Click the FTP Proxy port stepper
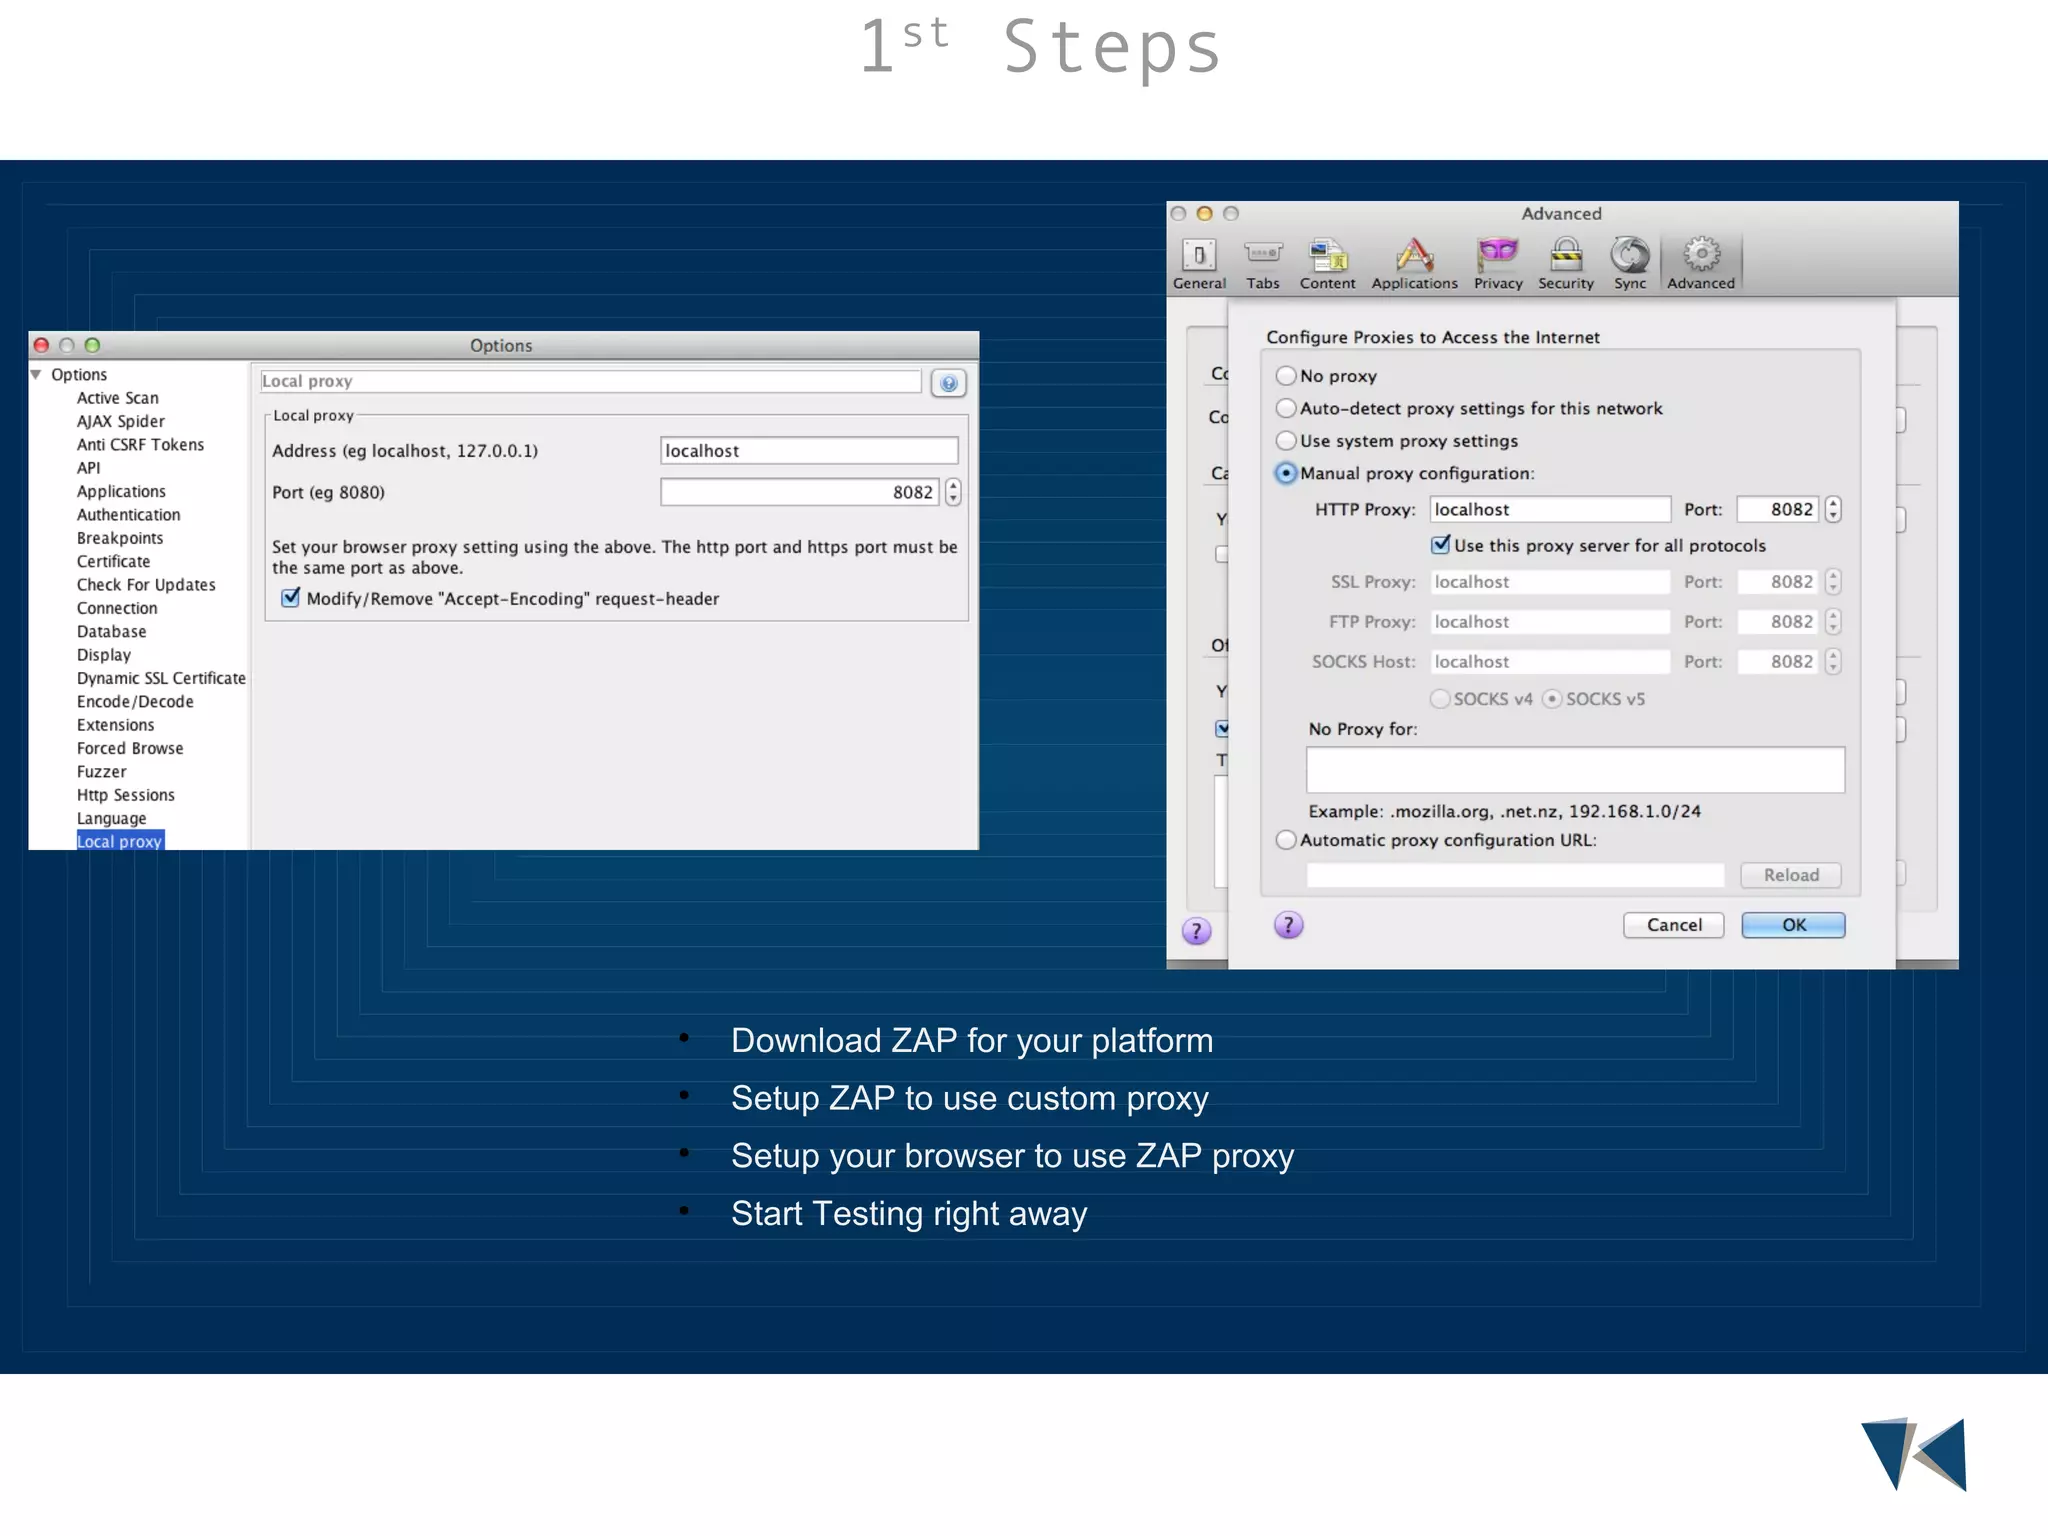Viewport: 2048px width, 1536px height. pyautogui.click(x=1832, y=622)
